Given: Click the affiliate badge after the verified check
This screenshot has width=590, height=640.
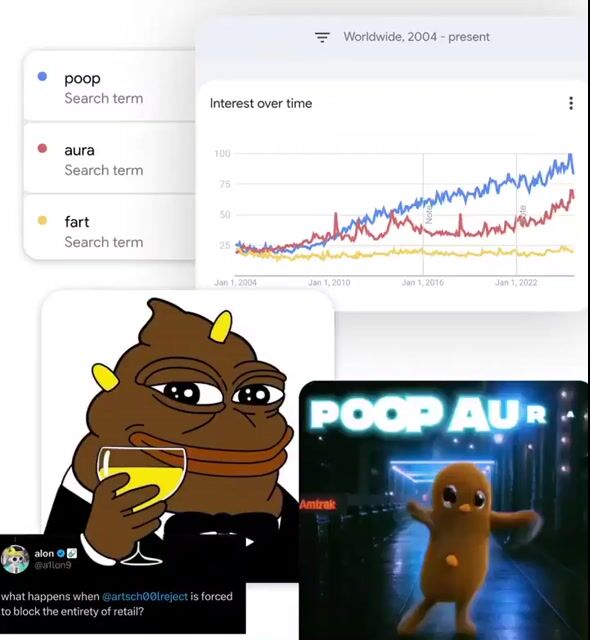Looking at the screenshot, I should tap(71, 553).
